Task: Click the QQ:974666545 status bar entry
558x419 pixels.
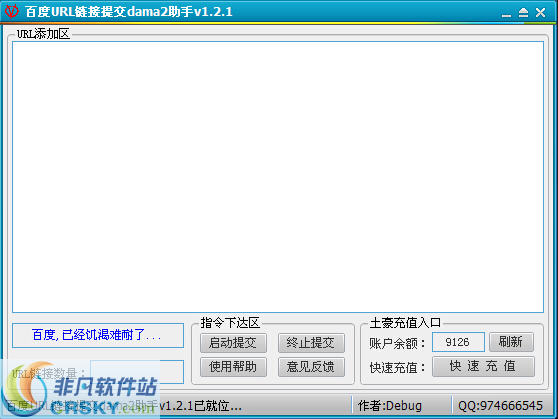Action: 500,405
